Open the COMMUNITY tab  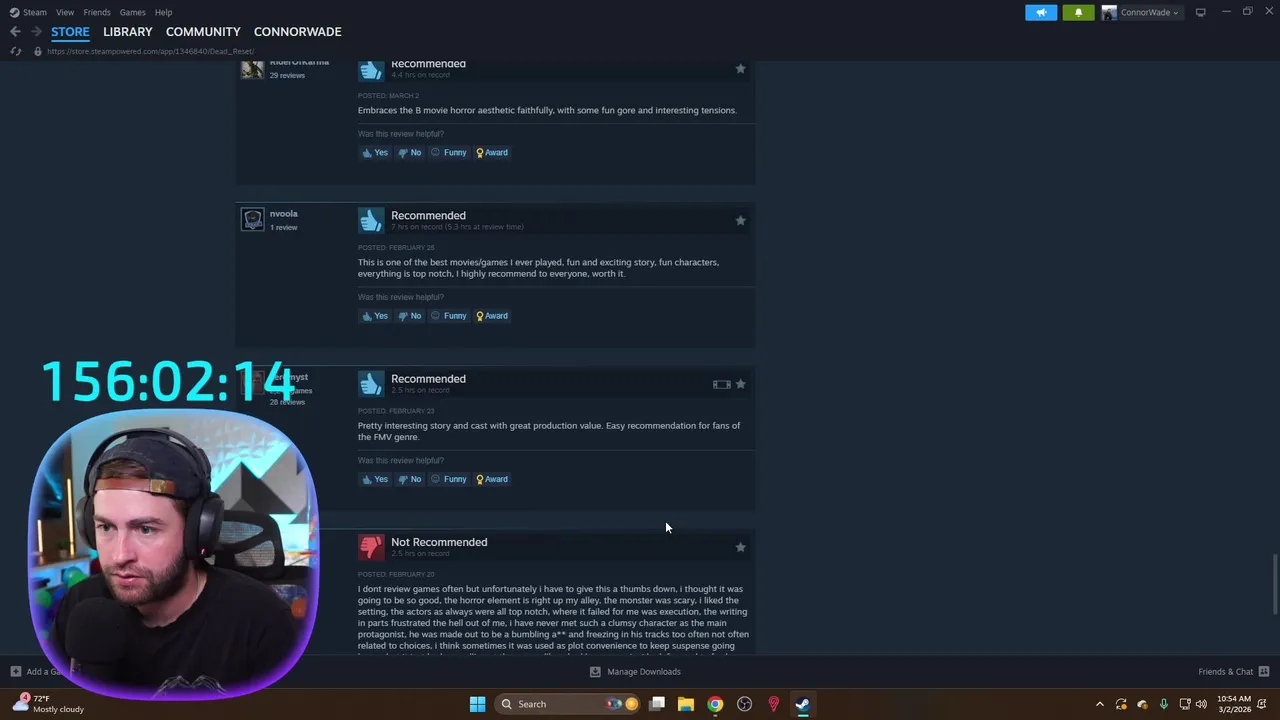tap(203, 32)
